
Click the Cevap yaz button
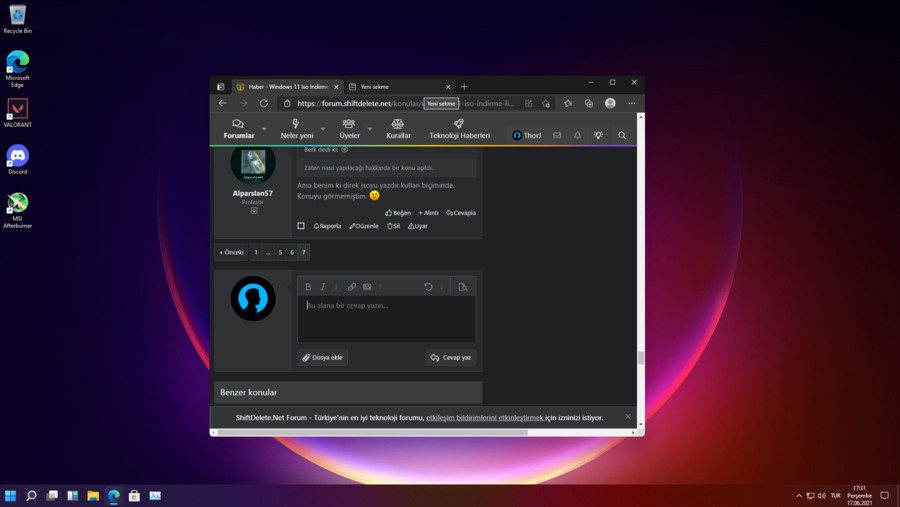(x=451, y=357)
